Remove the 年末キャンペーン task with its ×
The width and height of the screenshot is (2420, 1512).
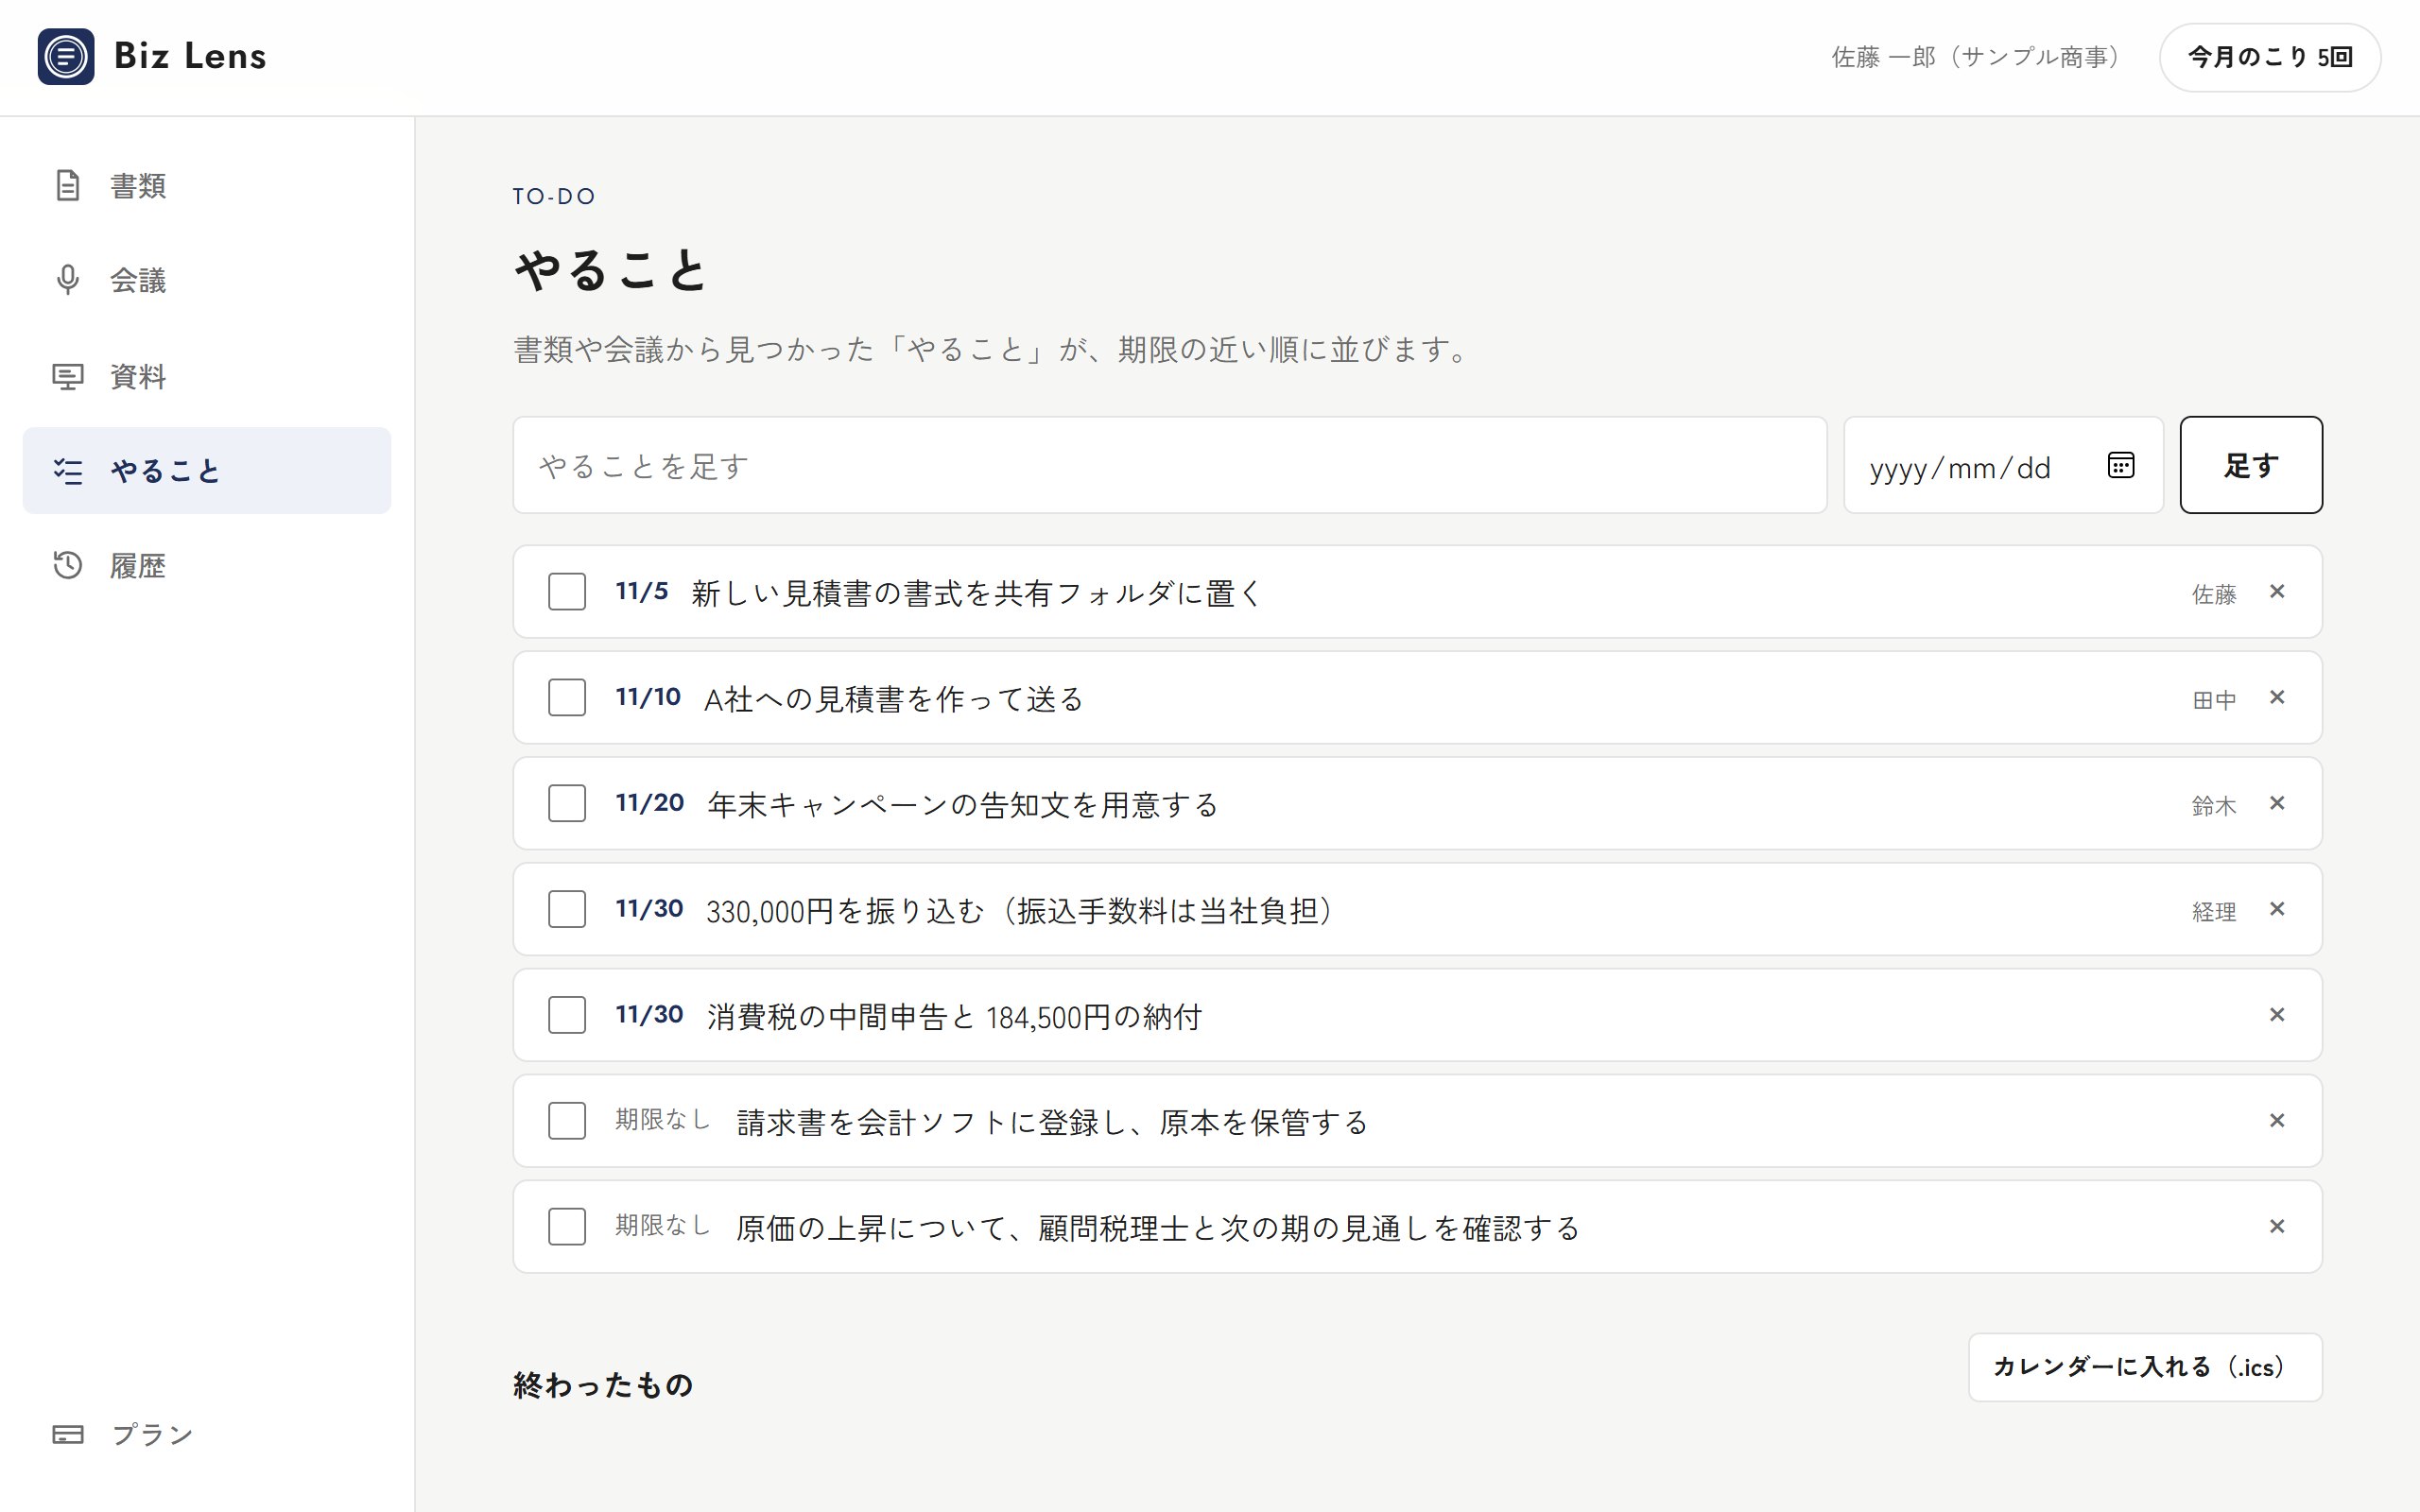(x=2277, y=804)
